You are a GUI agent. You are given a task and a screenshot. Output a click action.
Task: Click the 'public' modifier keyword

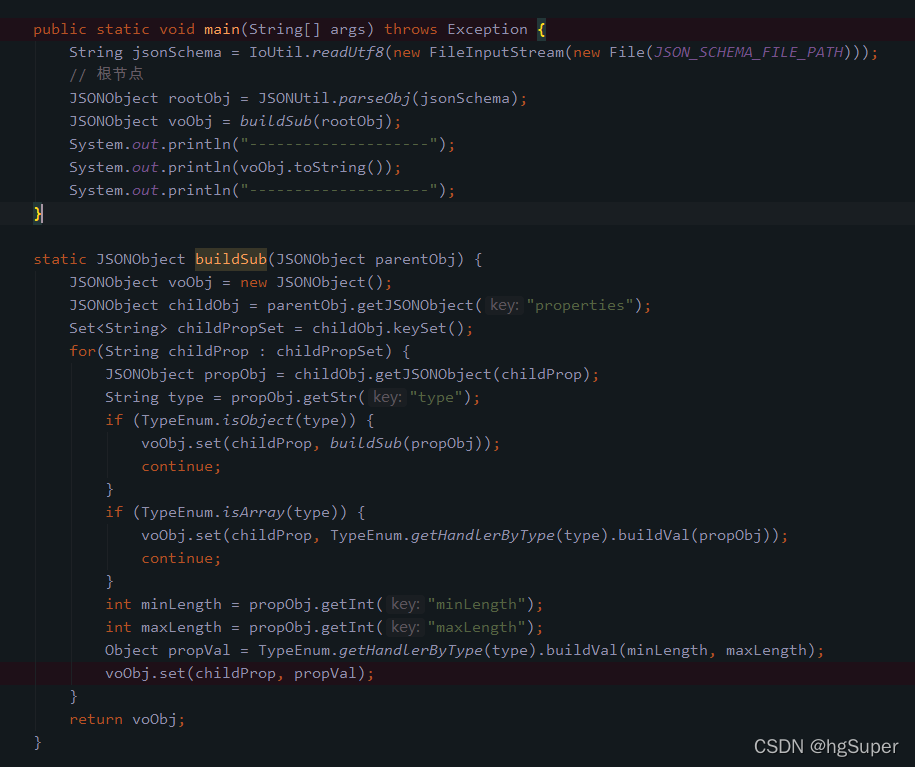60,29
